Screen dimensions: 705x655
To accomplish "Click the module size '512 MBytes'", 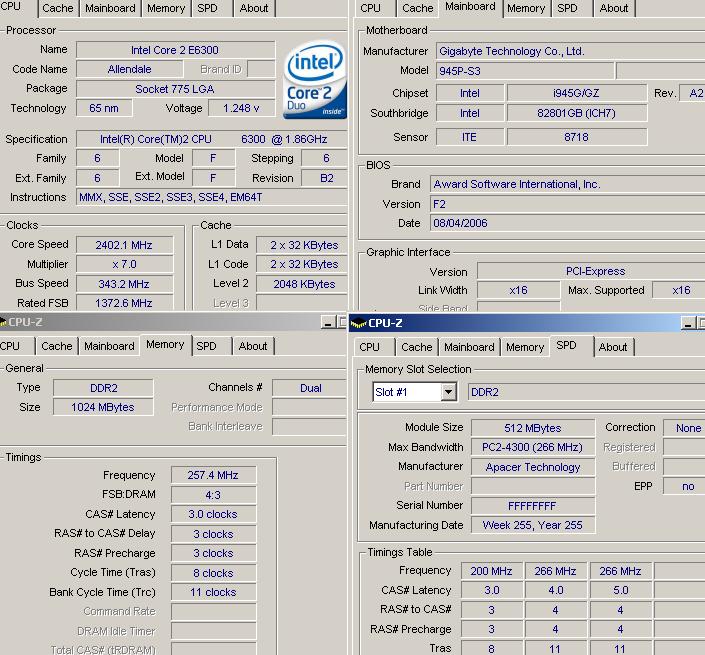I will pos(533,428).
